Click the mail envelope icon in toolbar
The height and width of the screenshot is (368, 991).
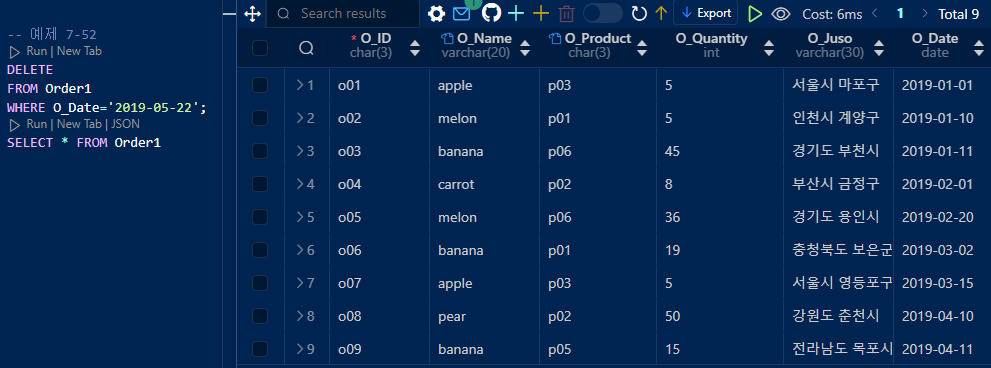pos(461,13)
